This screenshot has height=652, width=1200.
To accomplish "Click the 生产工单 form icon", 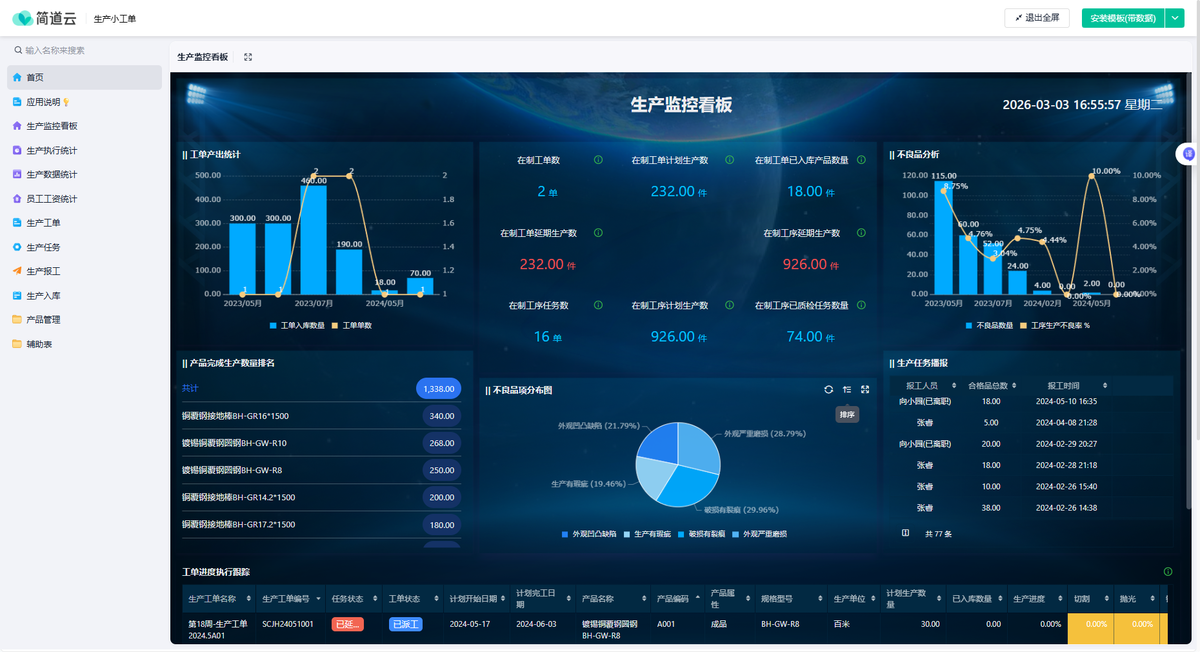I will 17,223.
